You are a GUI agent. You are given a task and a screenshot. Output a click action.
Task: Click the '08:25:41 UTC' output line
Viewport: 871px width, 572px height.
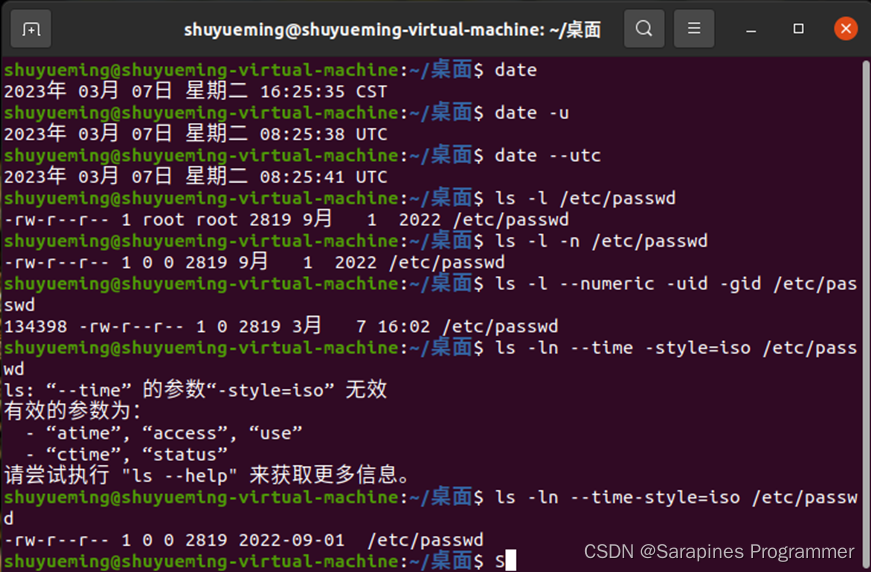click(x=196, y=177)
